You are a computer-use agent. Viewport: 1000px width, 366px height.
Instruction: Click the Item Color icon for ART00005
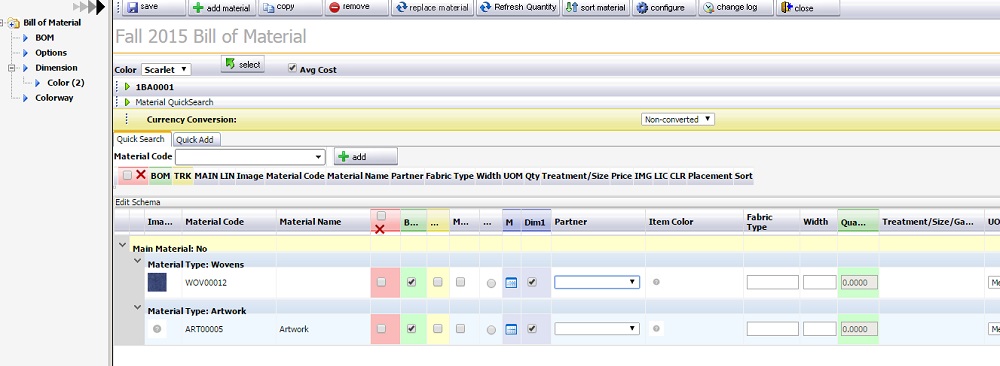point(656,329)
